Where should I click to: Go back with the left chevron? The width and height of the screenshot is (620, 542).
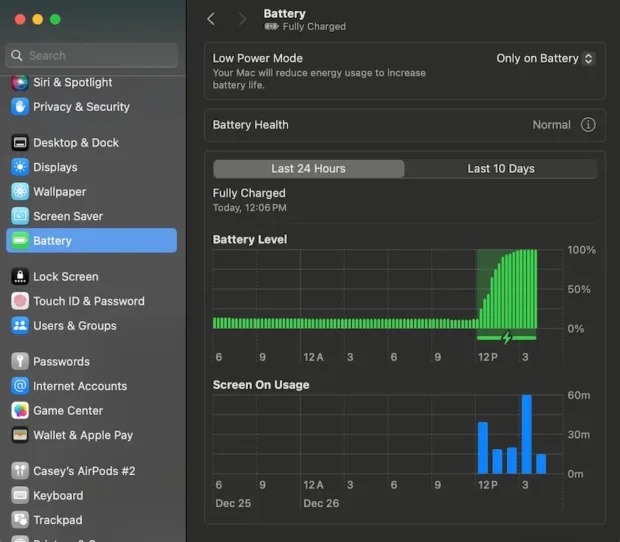(x=211, y=19)
